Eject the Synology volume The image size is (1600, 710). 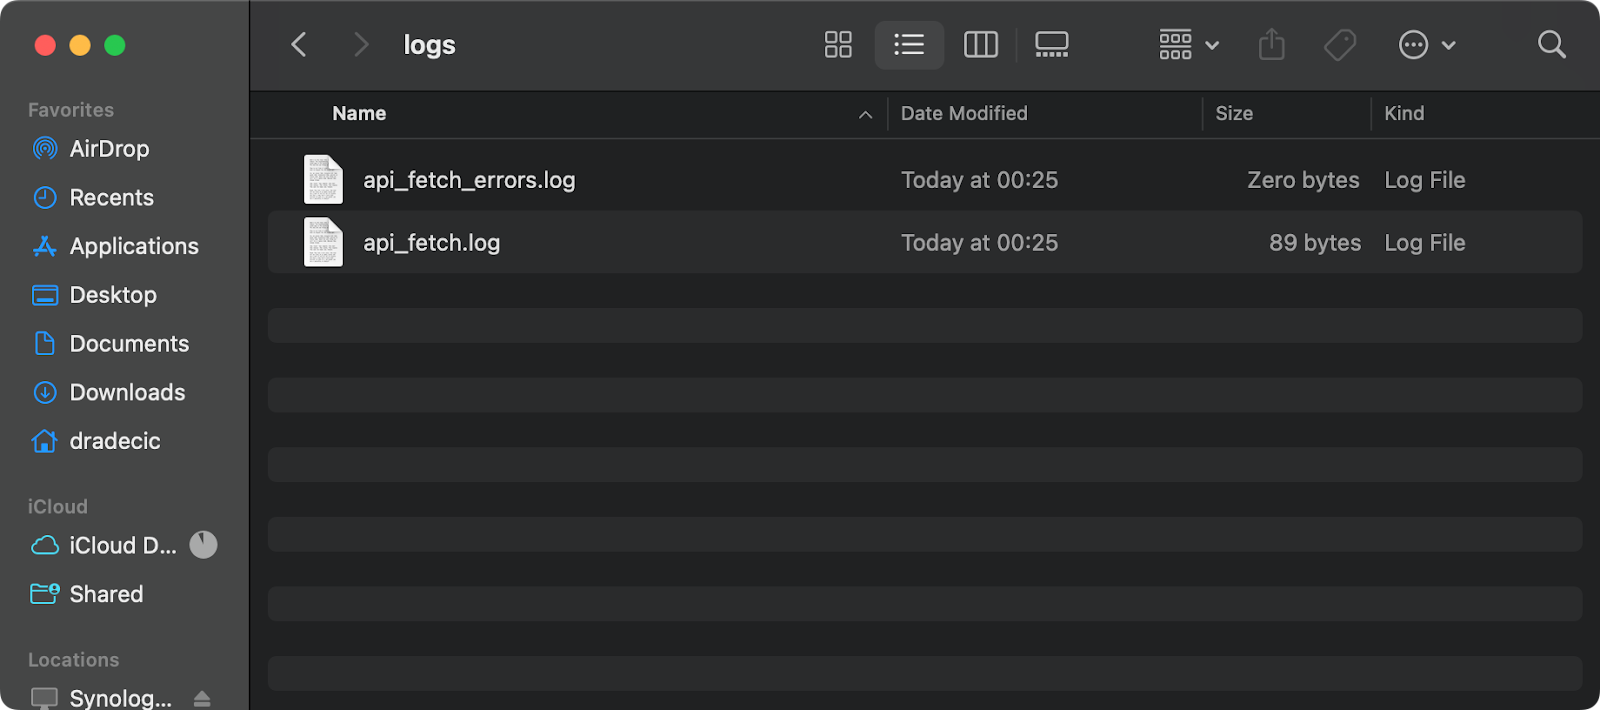click(x=202, y=698)
